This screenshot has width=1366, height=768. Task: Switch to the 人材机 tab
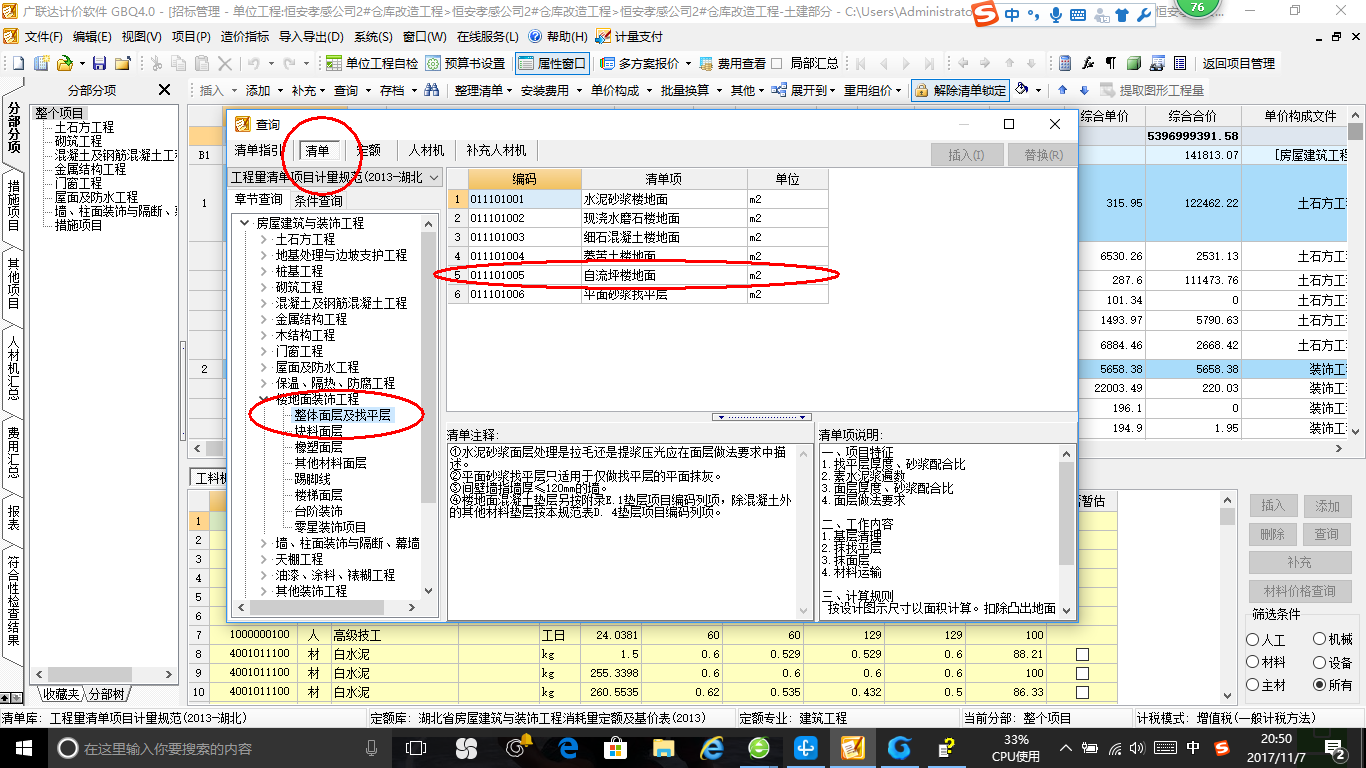[426, 151]
